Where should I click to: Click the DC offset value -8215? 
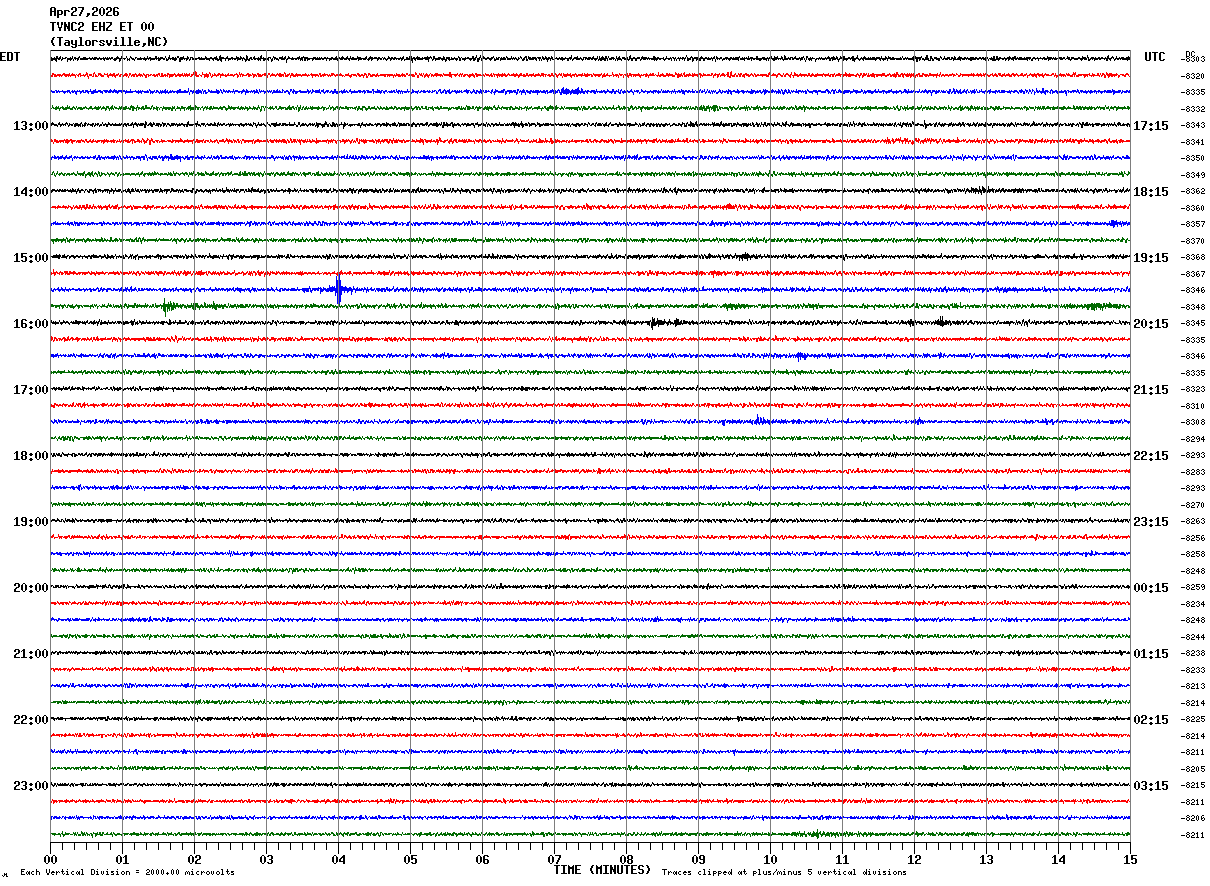[x=1194, y=785]
